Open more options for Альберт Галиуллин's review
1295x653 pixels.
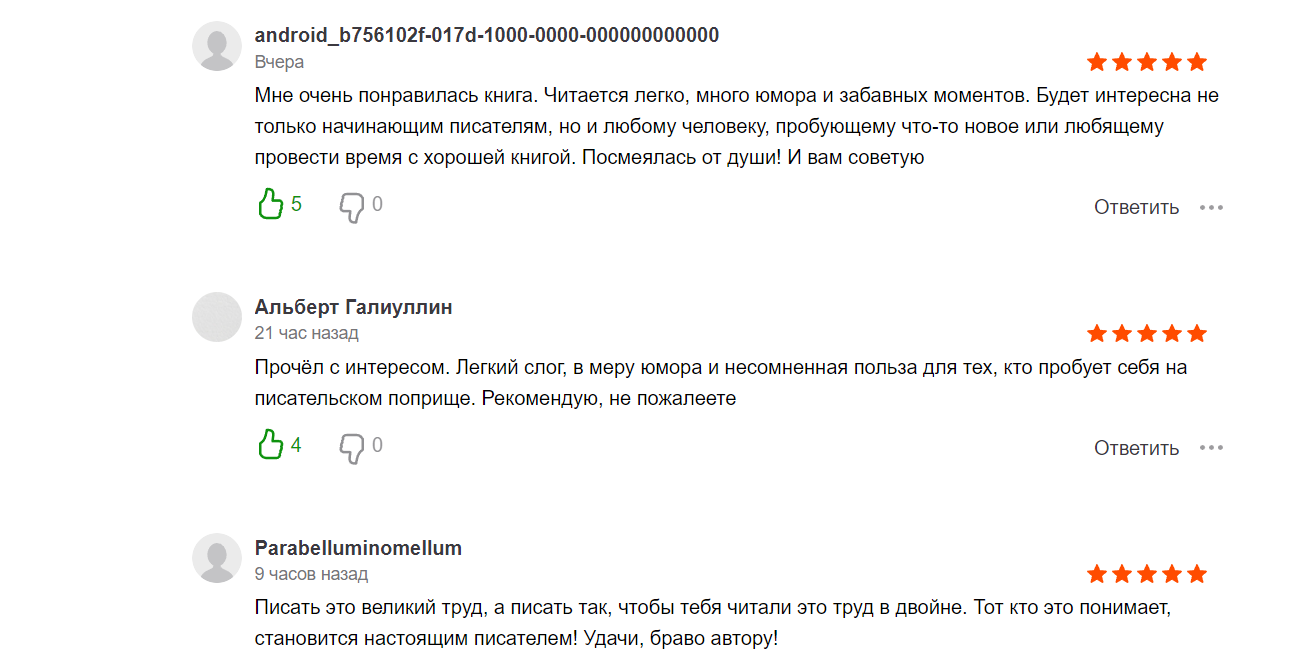[1211, 448]
